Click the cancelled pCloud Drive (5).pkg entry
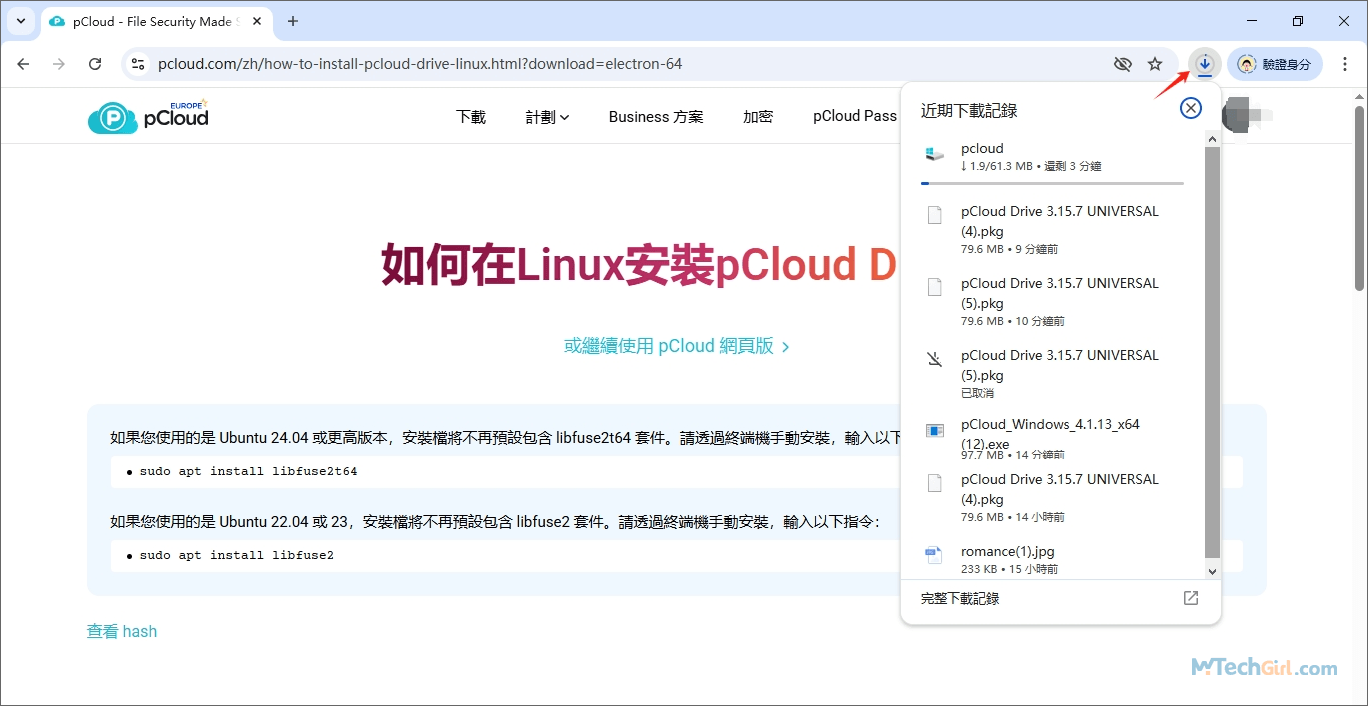This screenshot has height=706, width=1368. [1053, 374]
